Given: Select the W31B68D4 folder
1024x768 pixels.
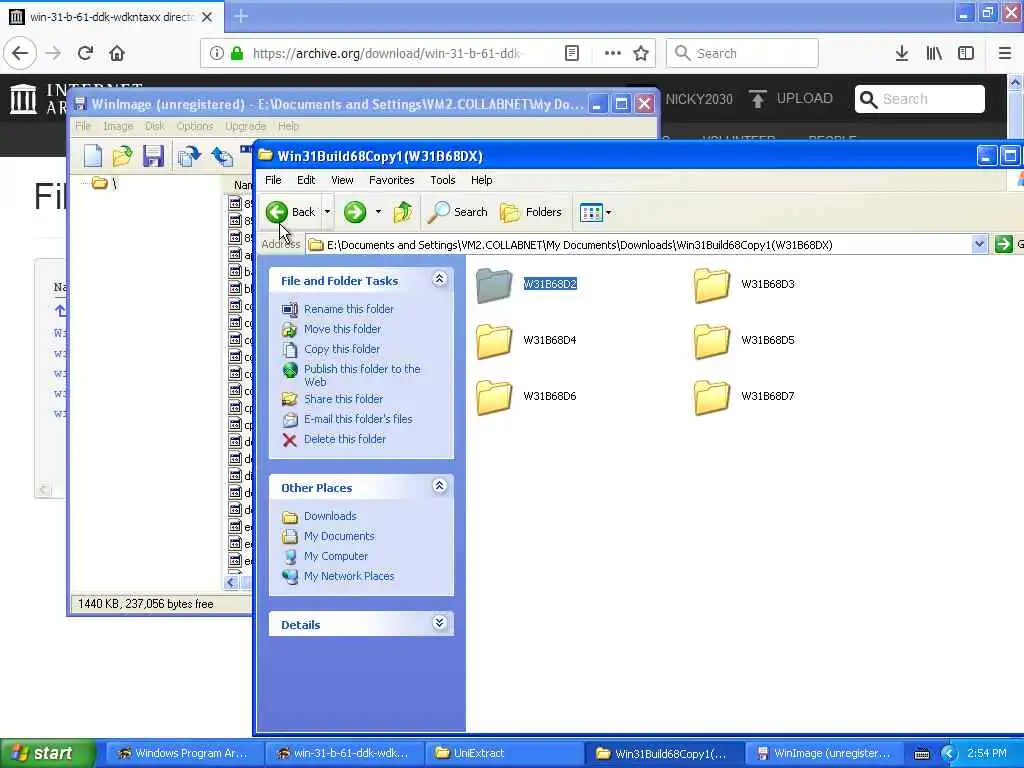Looking at the screenshot, I should coord(526,341).
